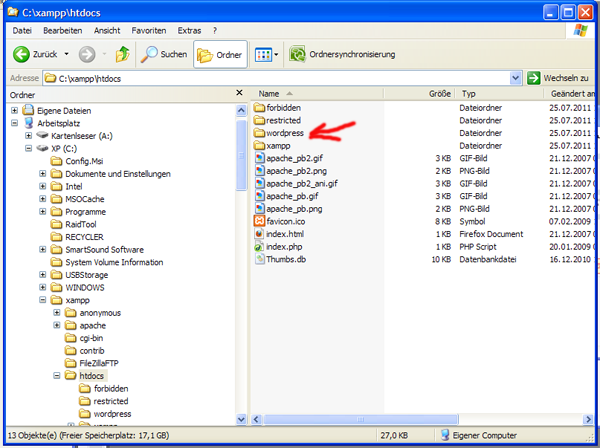Open the view mode dropdown arrow

coord(276,55)
